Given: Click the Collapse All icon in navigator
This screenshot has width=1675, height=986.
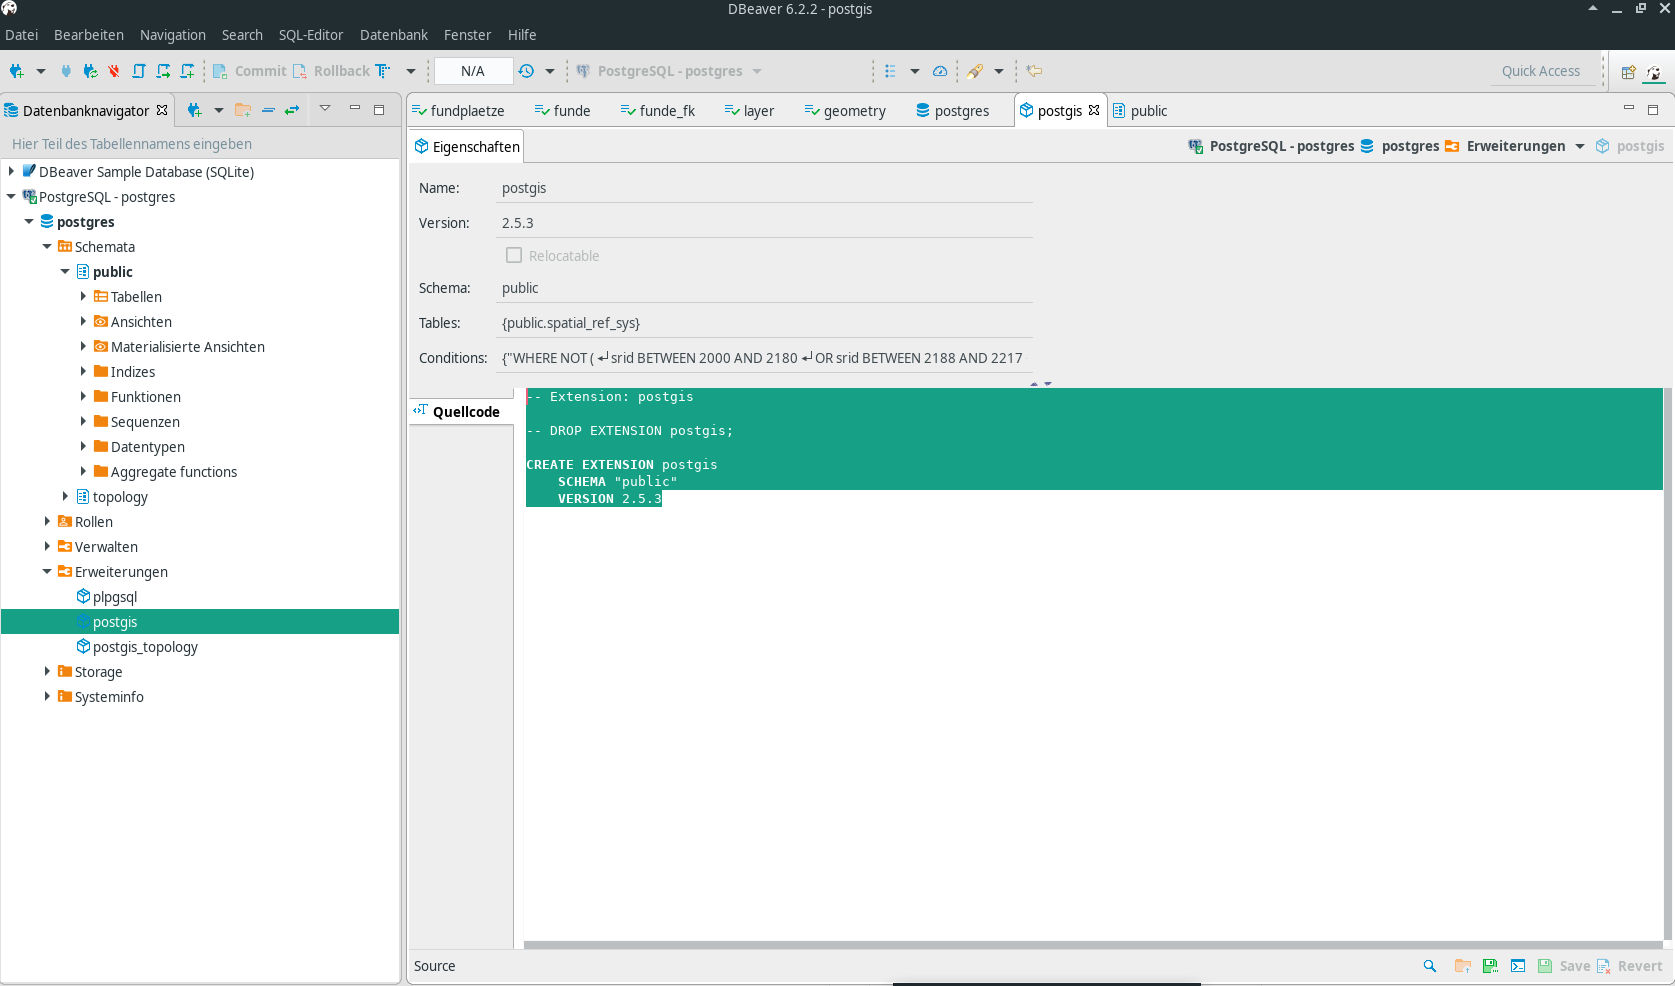Looking at the screenshot, I should click(x=268, y=110).
